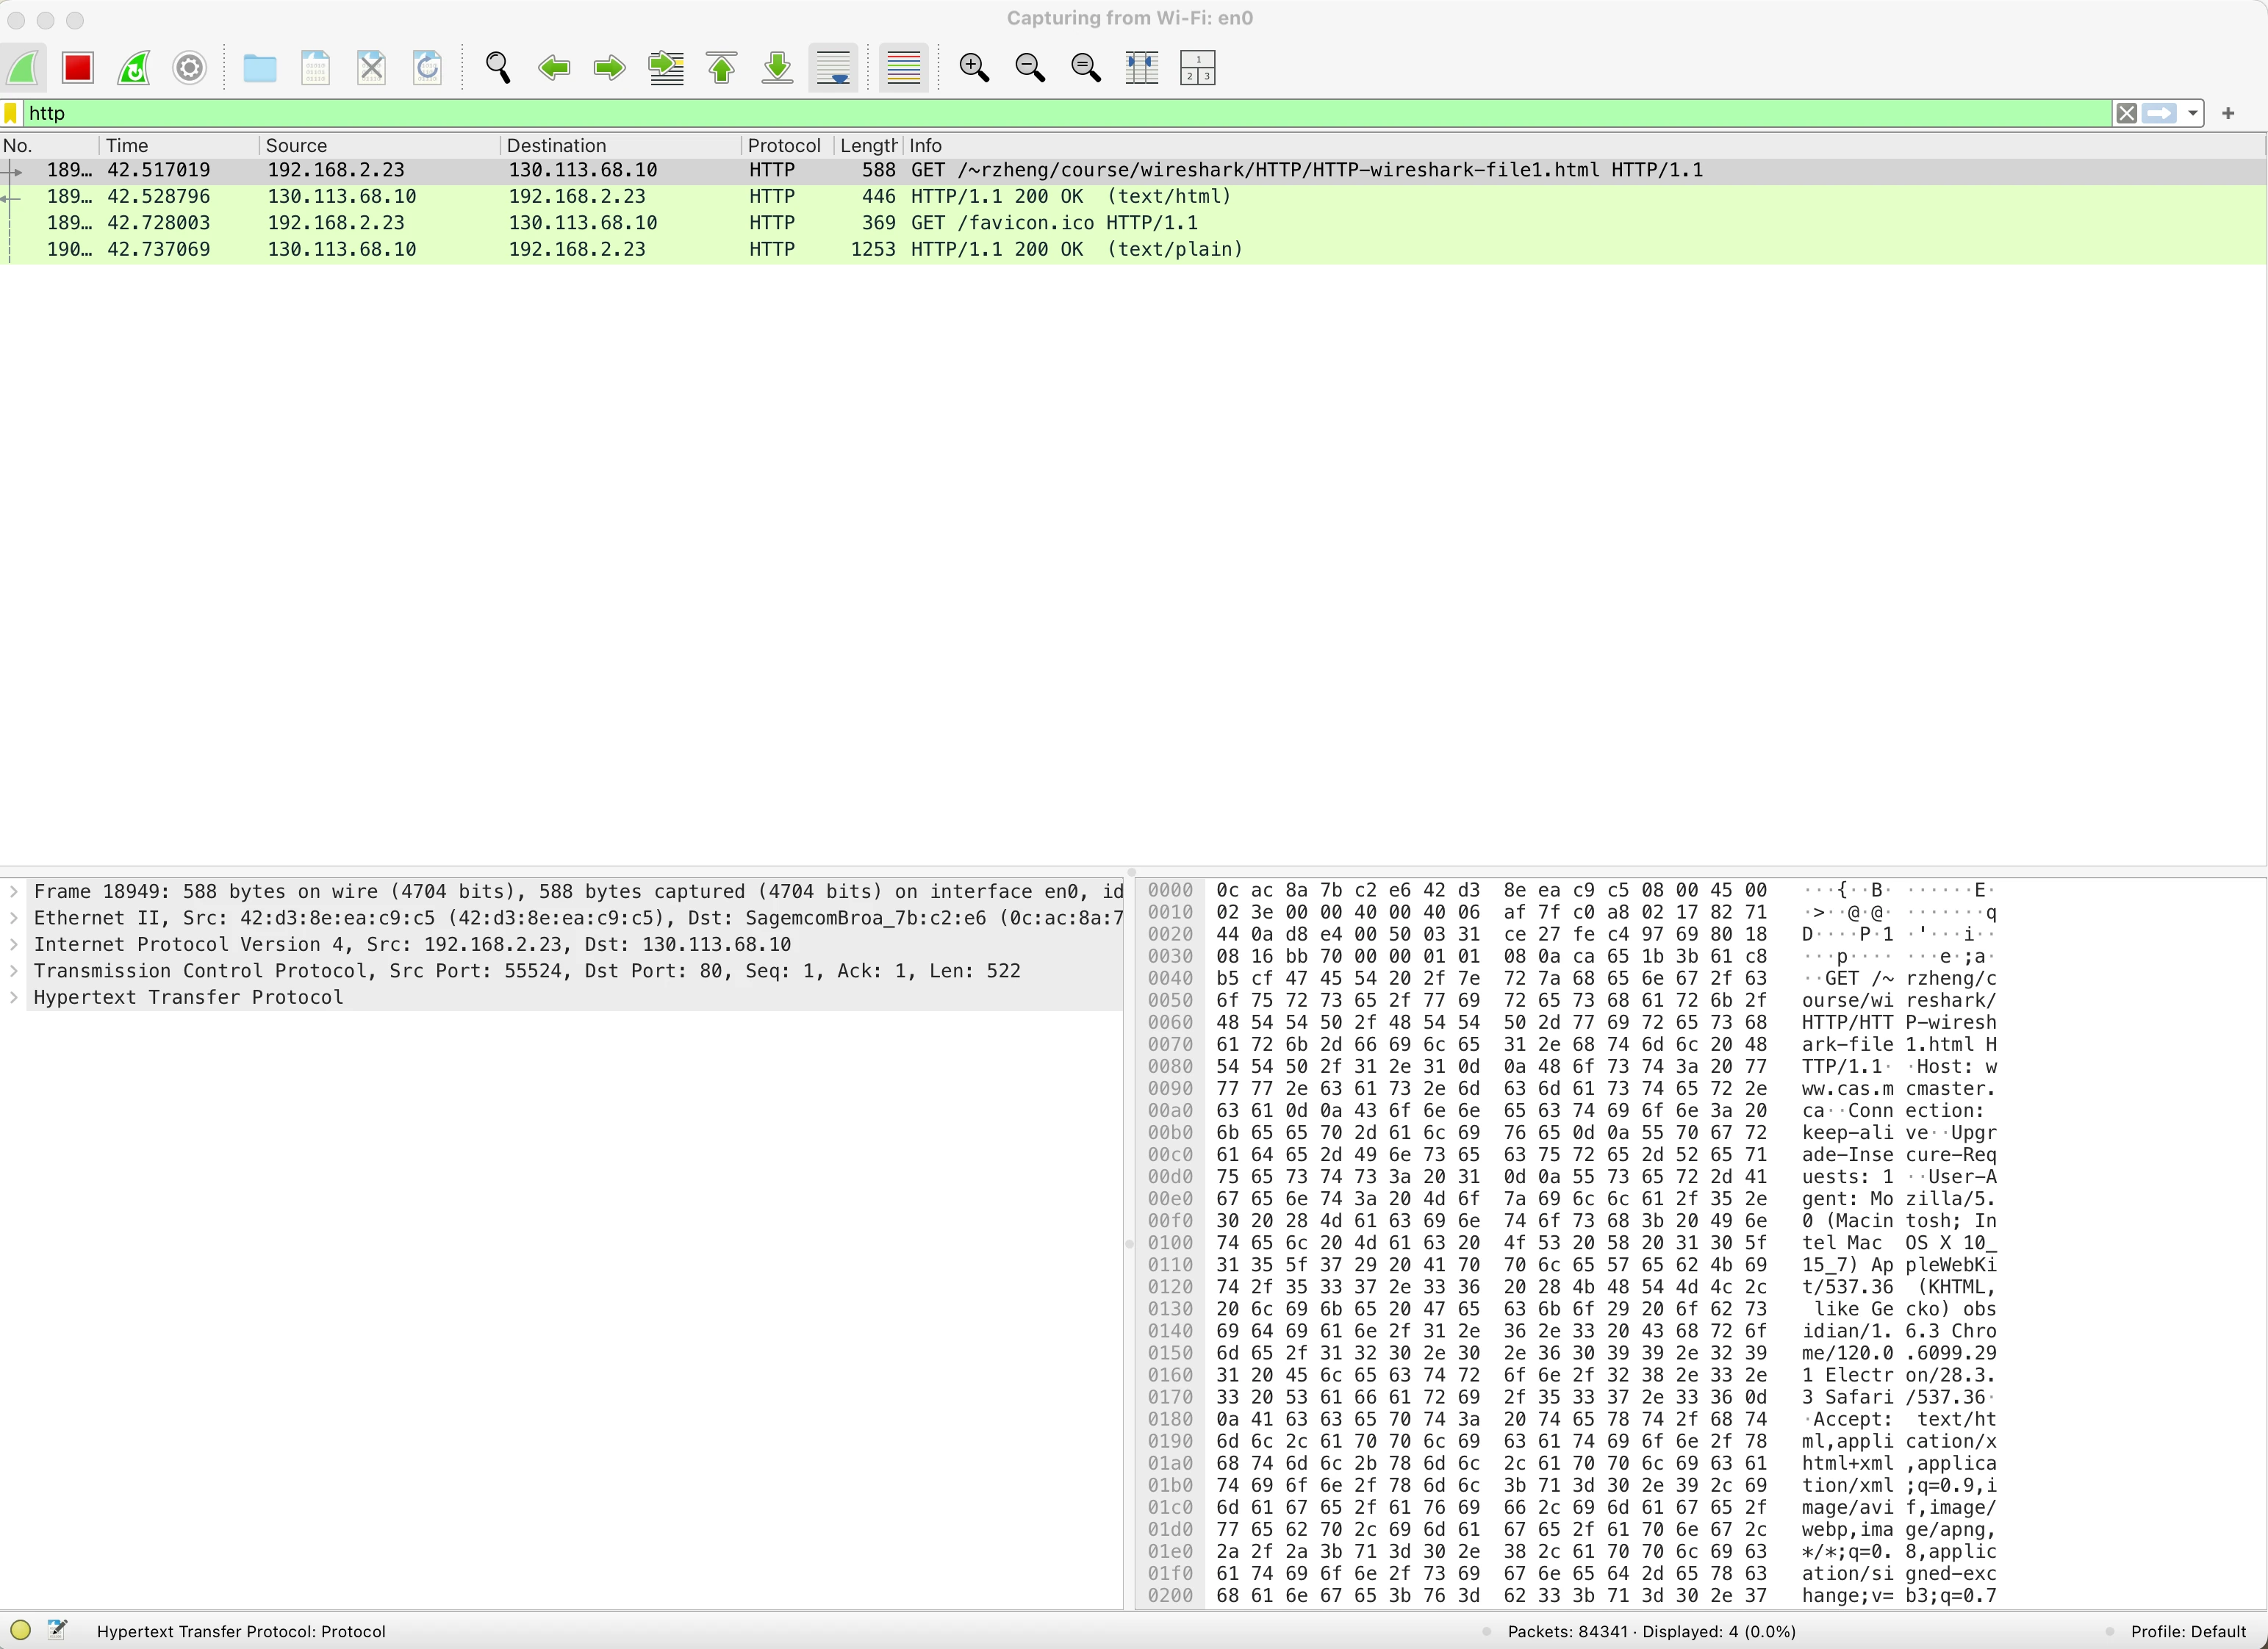2268x1649 pixels.
Task: Click the 'Host: w' ASCII text
Action: [1956, 1066]
